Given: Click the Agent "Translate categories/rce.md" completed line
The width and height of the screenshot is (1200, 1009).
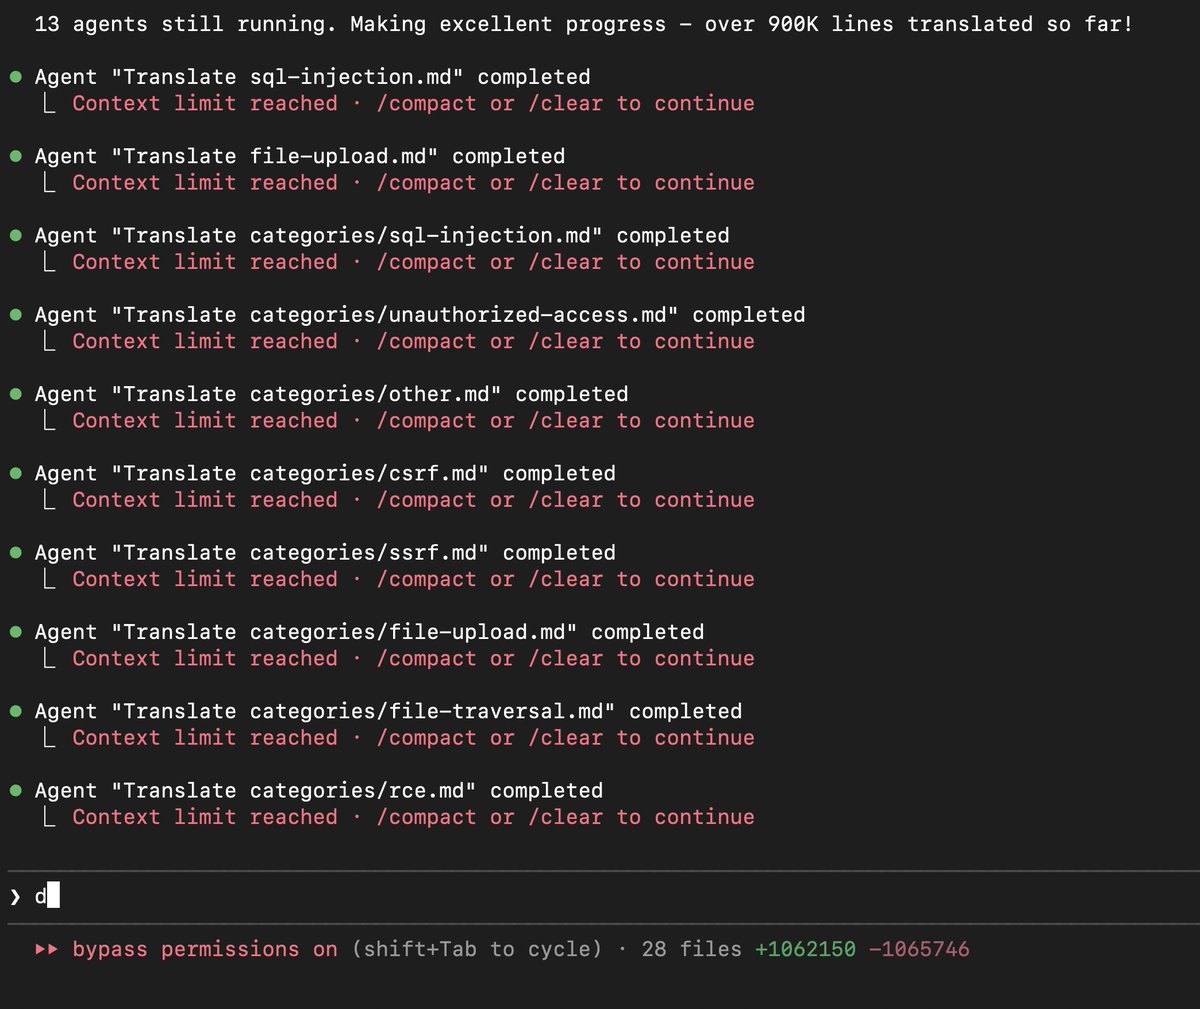Looking at the screenshot, I should point(319,790).
